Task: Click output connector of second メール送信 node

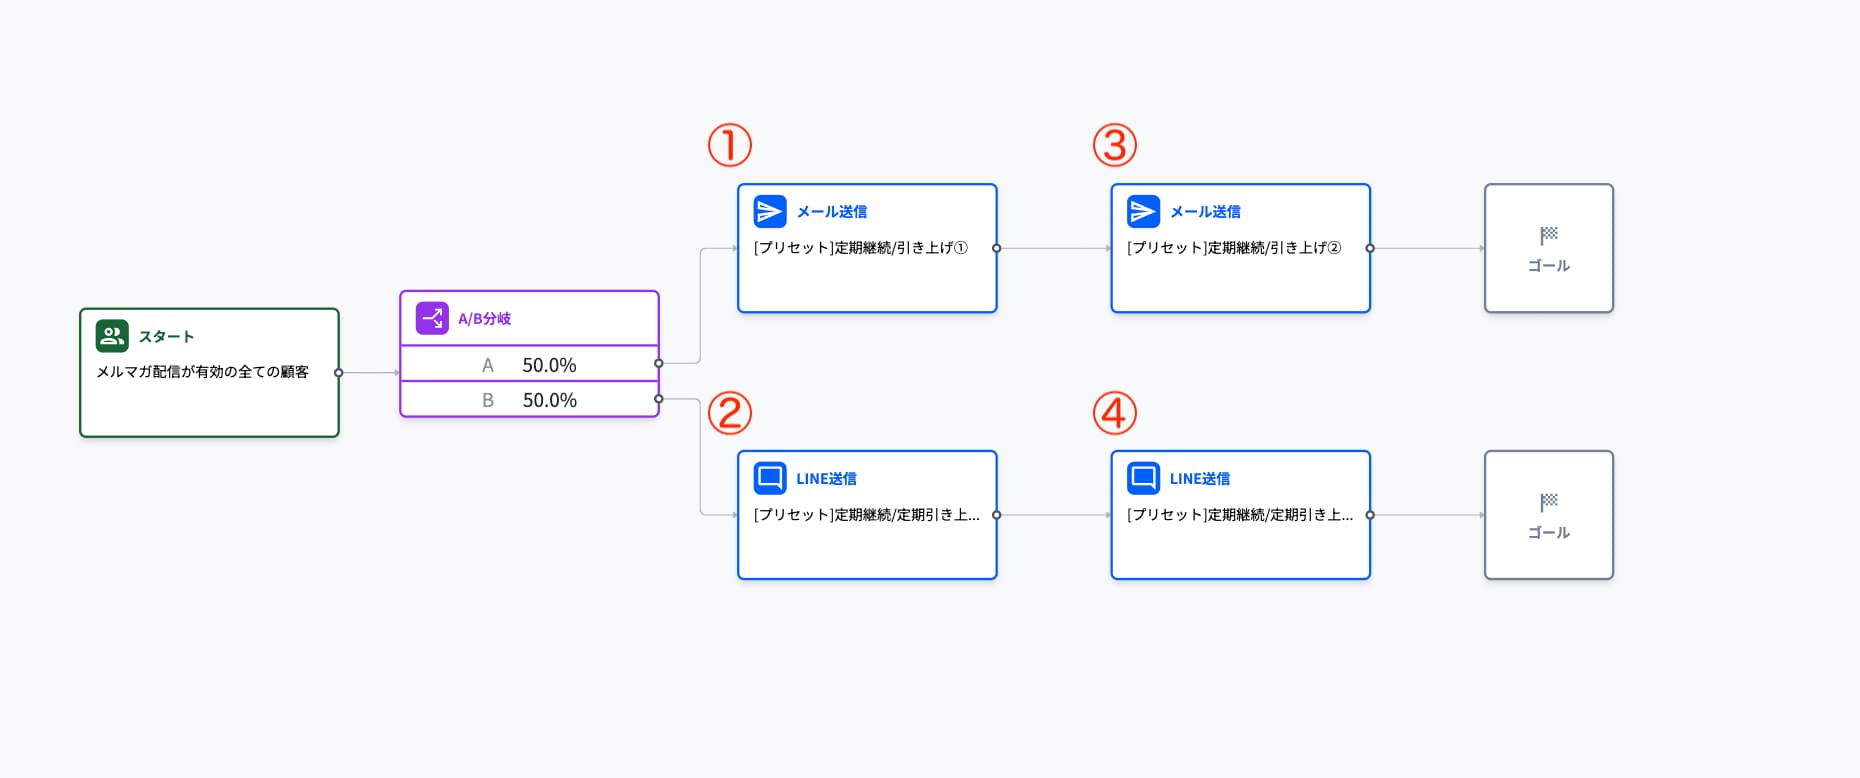Action: pos(1370,248)
